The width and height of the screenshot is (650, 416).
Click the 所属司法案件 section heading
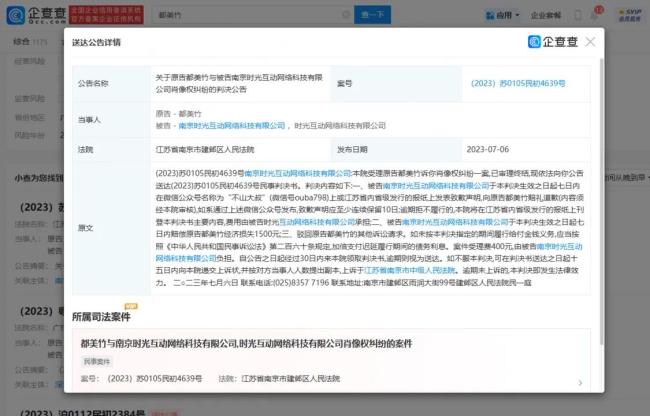[101, 317]
